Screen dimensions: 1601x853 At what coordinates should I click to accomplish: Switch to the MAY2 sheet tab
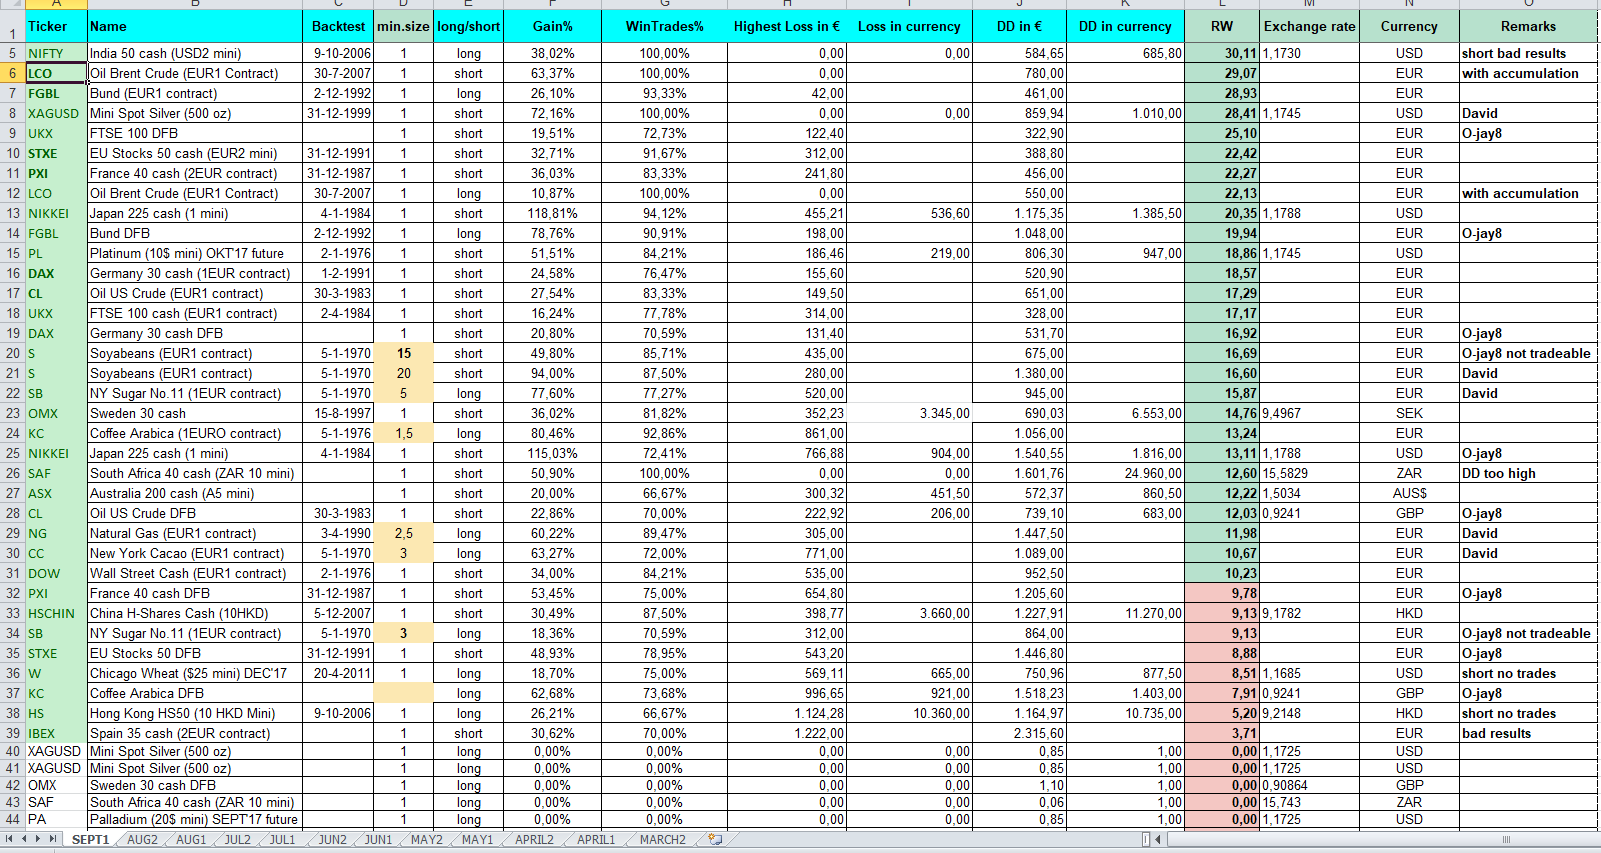click(427, 840)
